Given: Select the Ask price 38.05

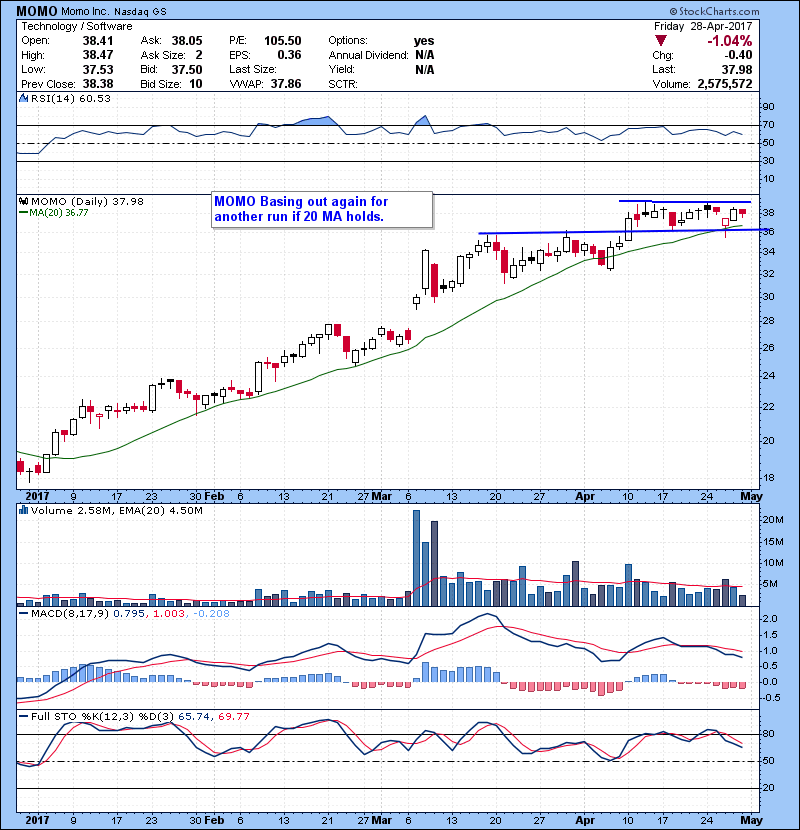Looking at the screenshot, I should [x=187, y=41].
